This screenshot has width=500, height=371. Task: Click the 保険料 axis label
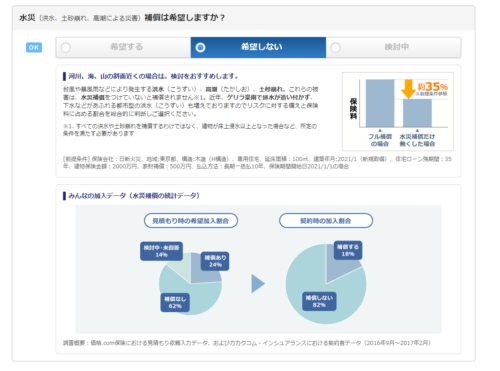[353, 109]
